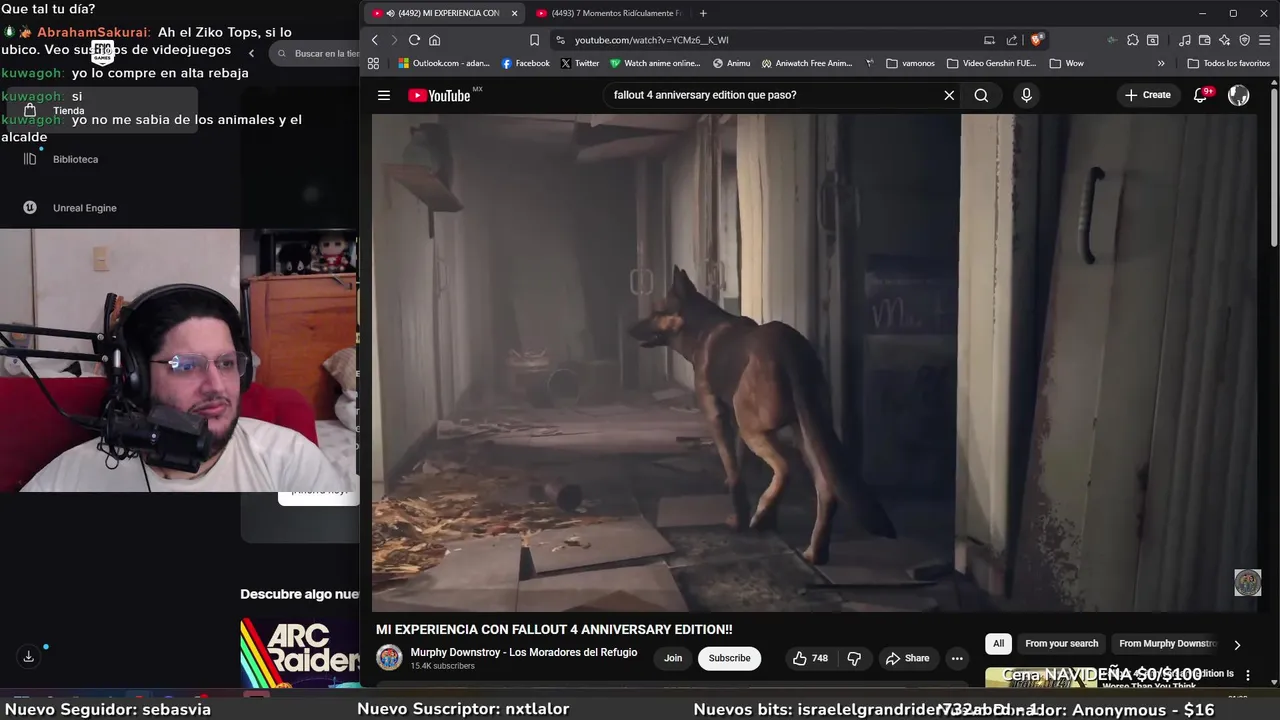The image size is (1280, 720).
Task: Click the Epic store search field
Action: 314,53
